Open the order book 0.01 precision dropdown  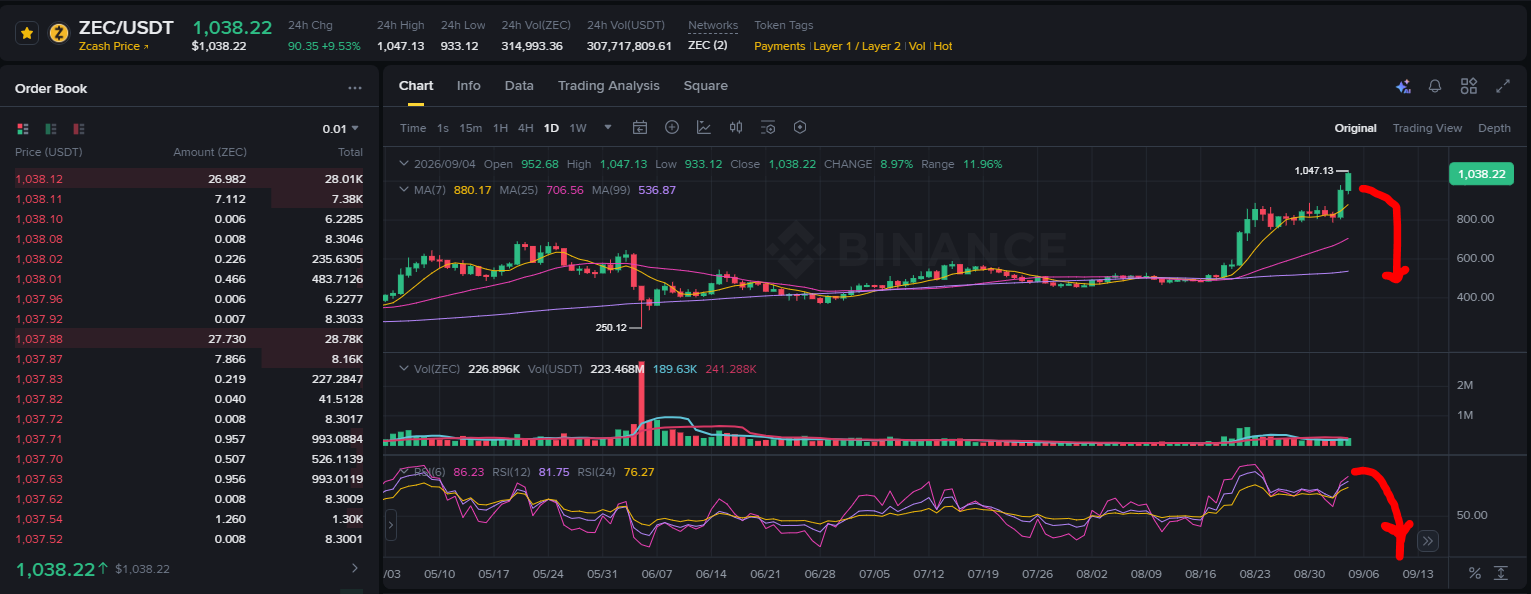click(x=341, y=129)
